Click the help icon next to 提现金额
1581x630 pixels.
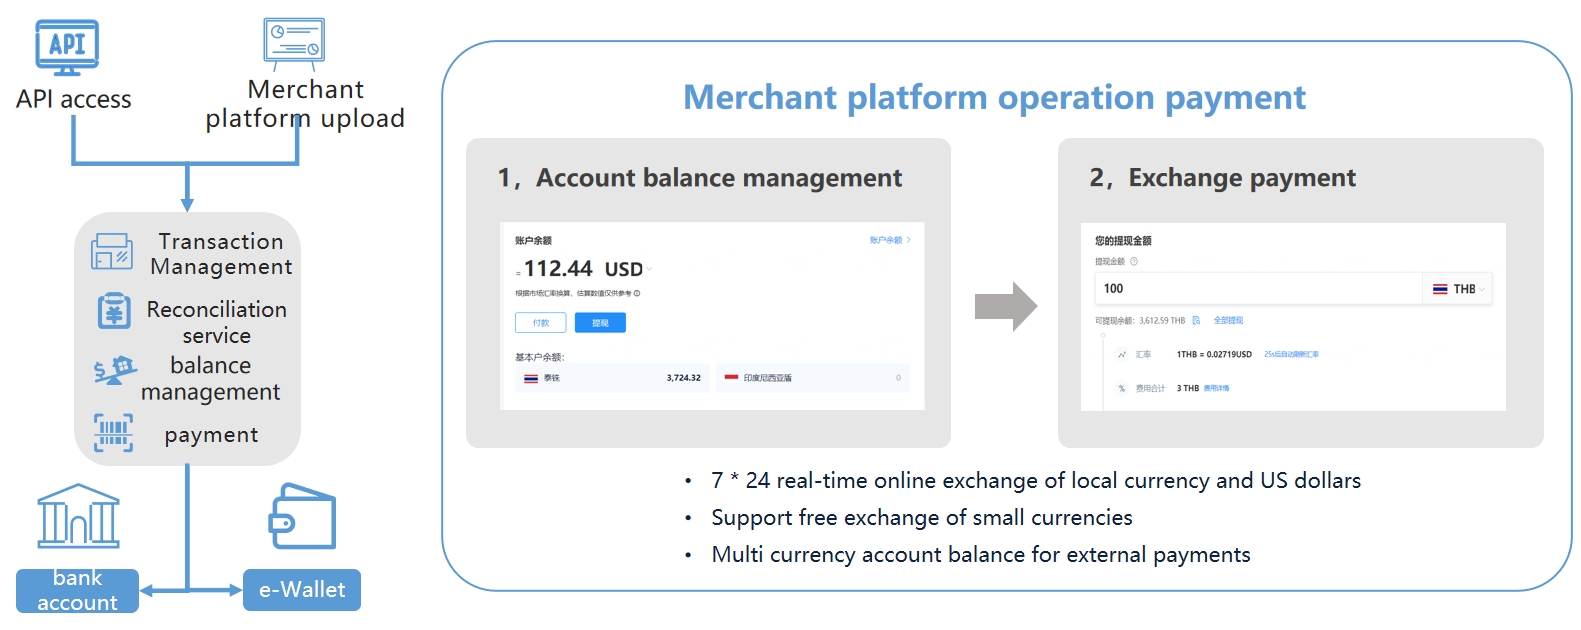coord(1133,262)
